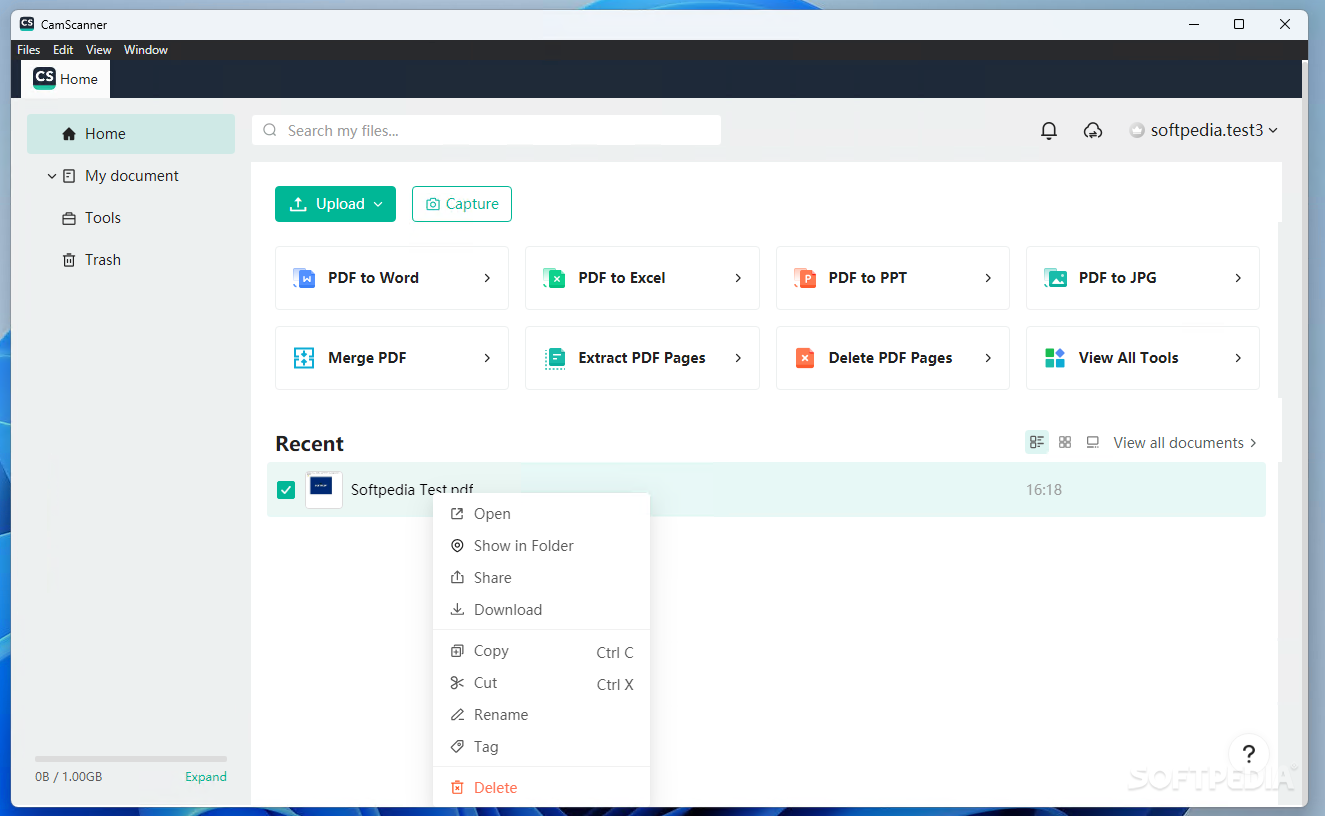This screenshot has width=1325, height=816.
Task: Click the Tools item in the sidebar
Action: [x=131, y=218]
